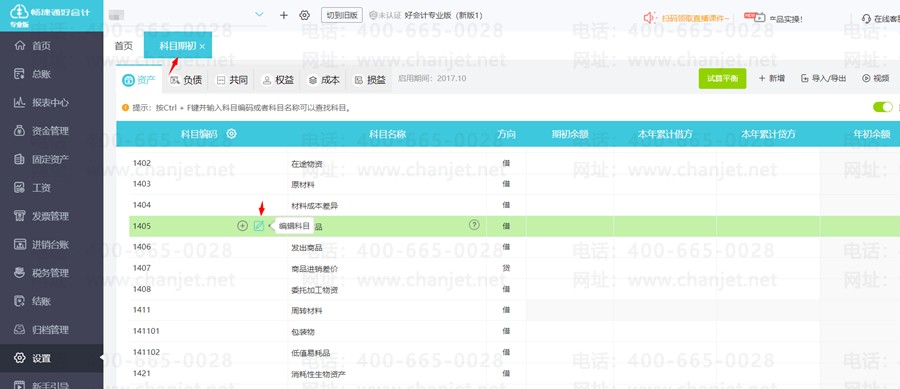This screenshot has height=389, width=900.
Task: Click 切到旧版 button
Action: click(x=342, y=15)
